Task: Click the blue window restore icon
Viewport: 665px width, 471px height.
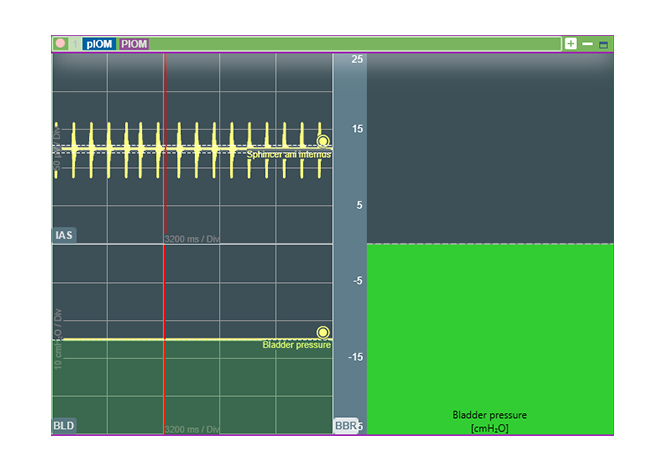Action: tap(603, 44)
